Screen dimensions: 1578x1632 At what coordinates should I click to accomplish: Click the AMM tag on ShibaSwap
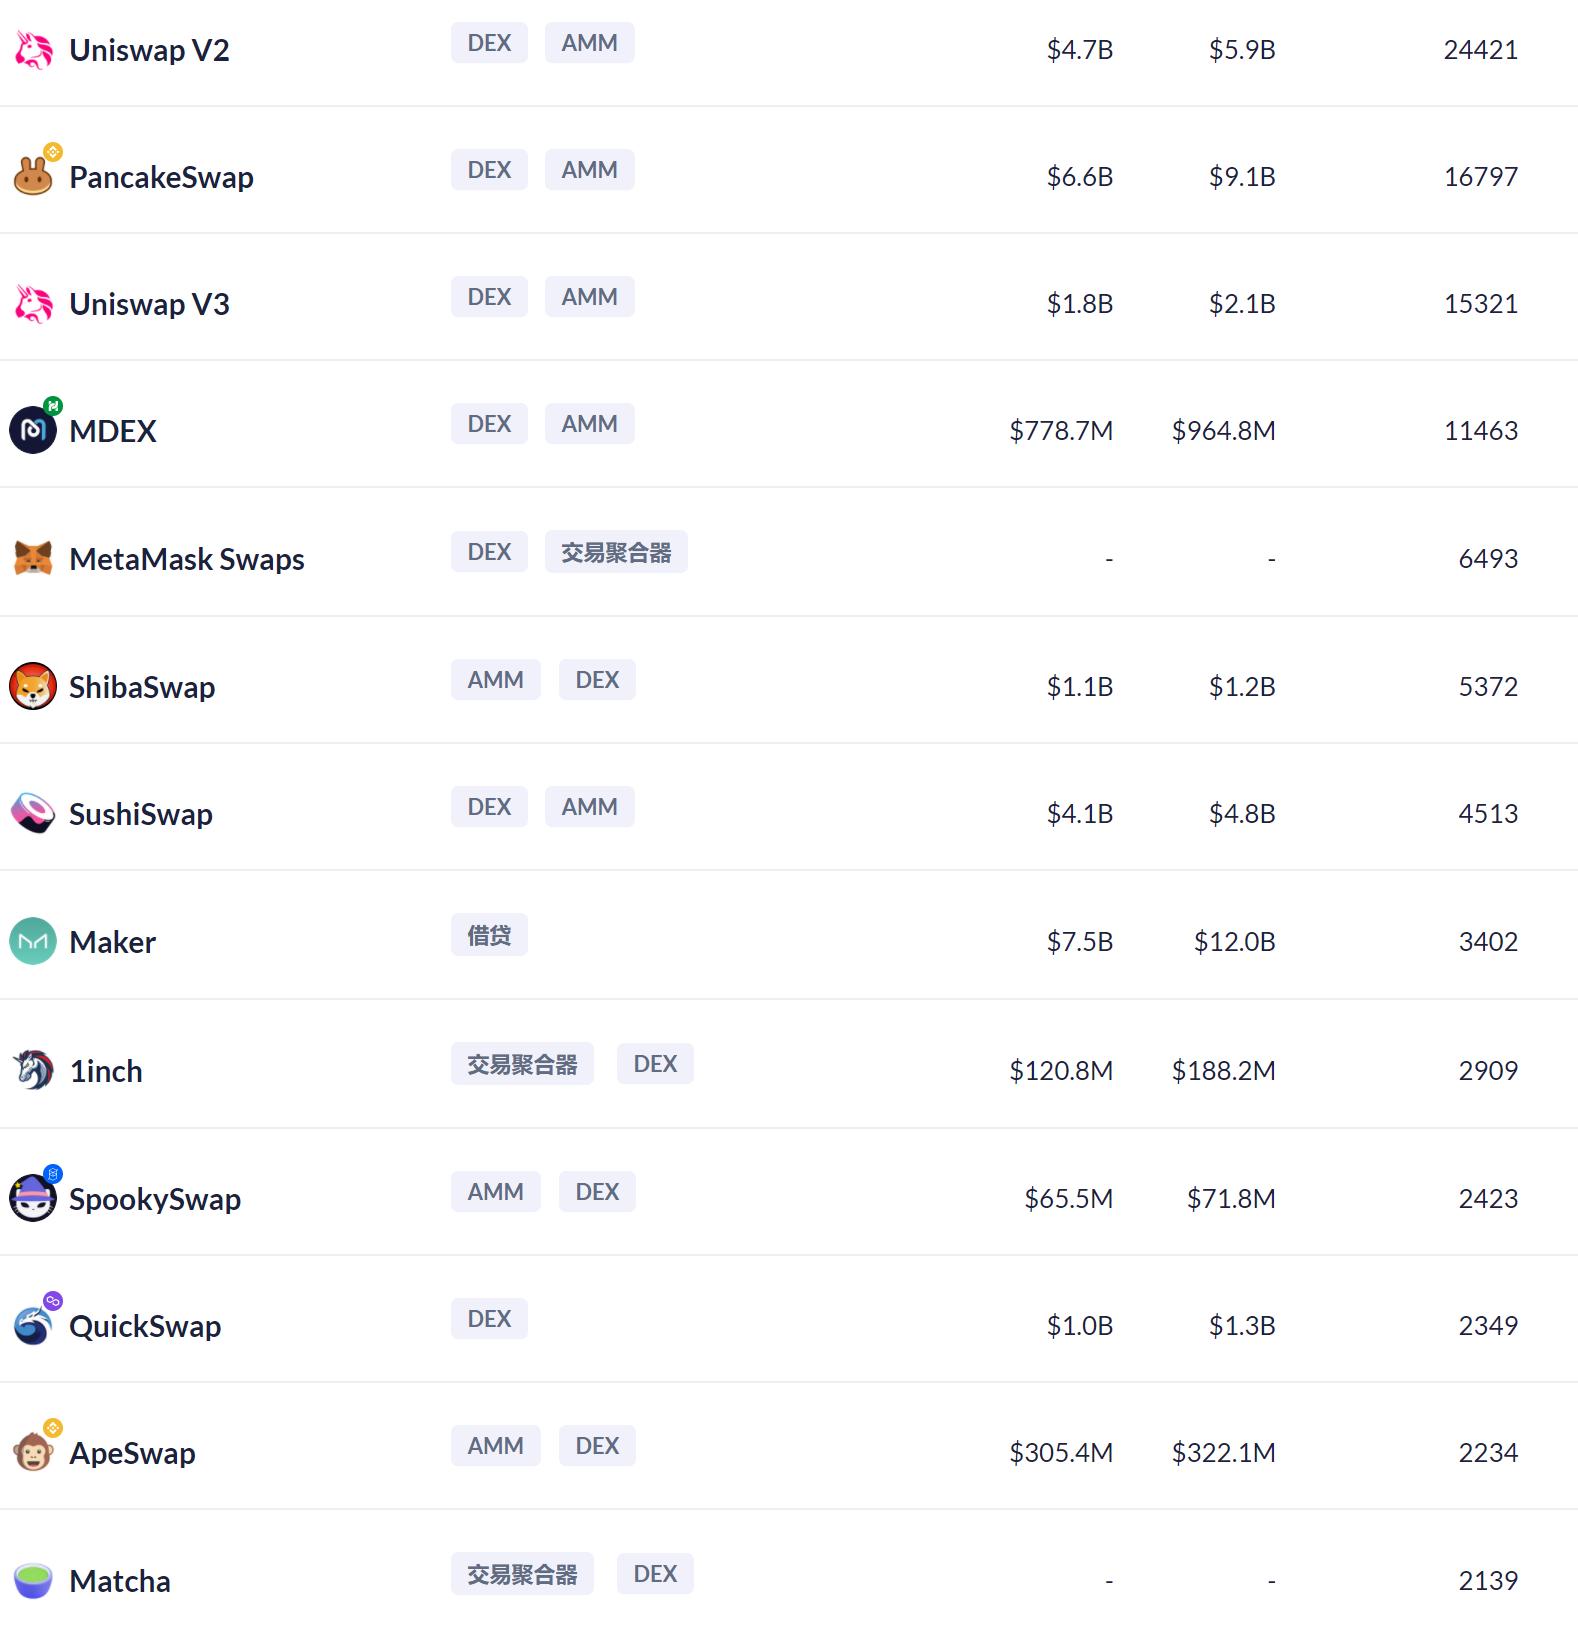pyautogui.click(x=495, y=680)
